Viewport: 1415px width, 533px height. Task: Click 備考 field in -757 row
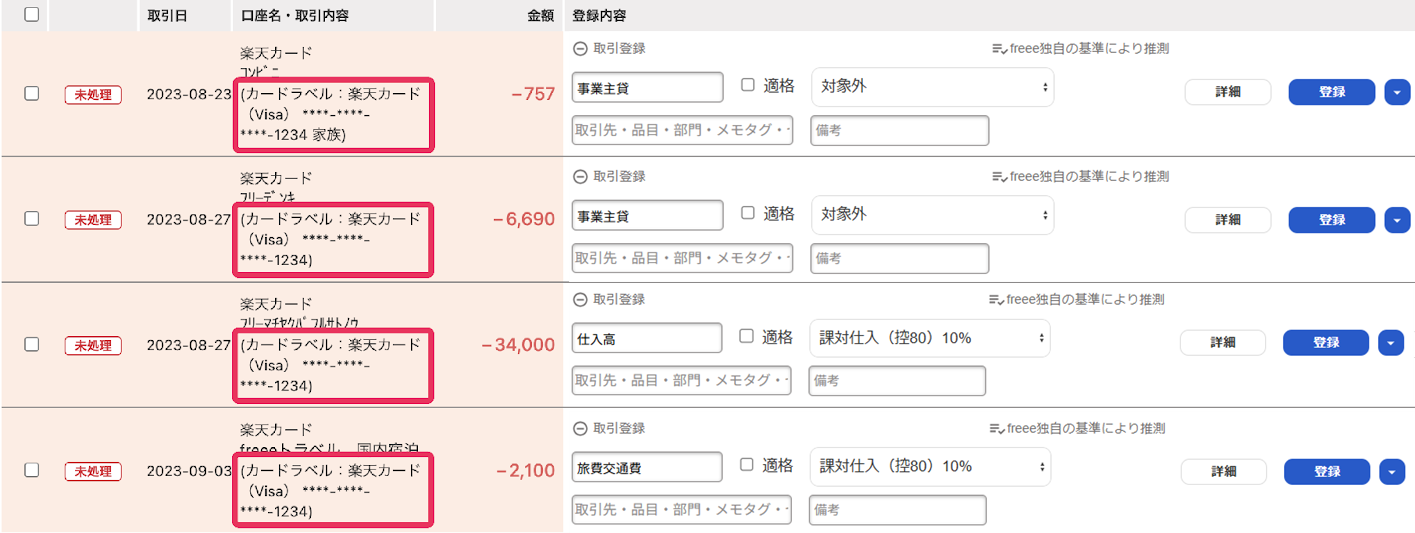pyautogui.click(x=900, y=130)
